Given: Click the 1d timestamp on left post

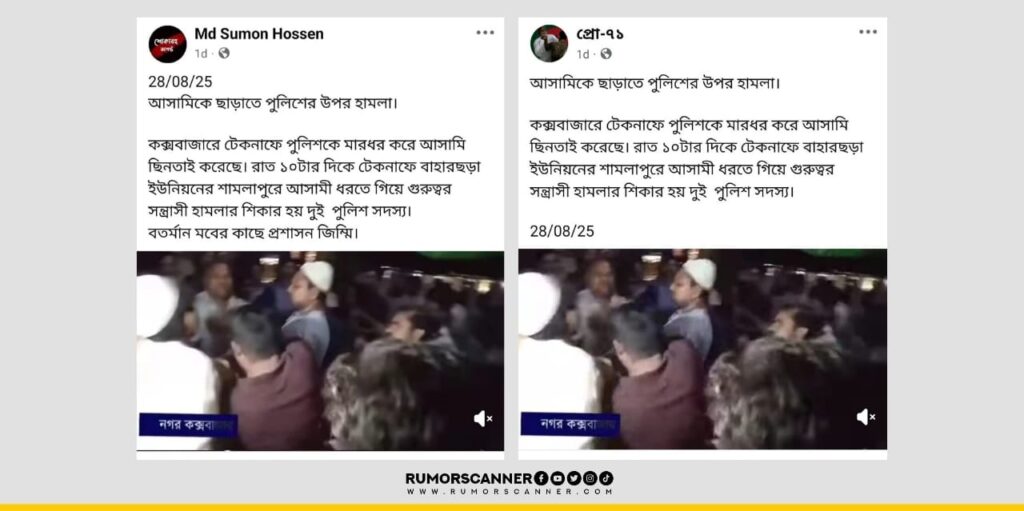Looking at the screenshot, I should (201, 54).
